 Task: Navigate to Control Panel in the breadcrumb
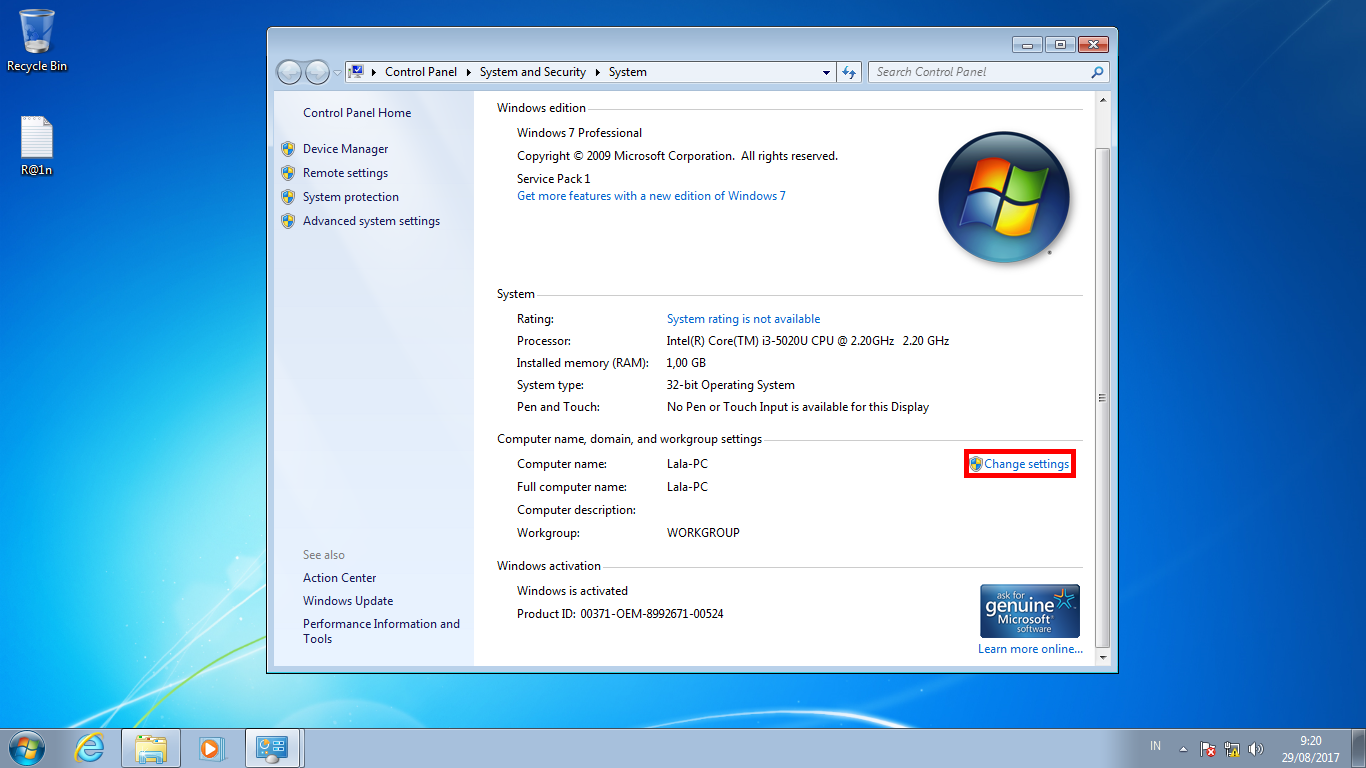click(421, 71)
